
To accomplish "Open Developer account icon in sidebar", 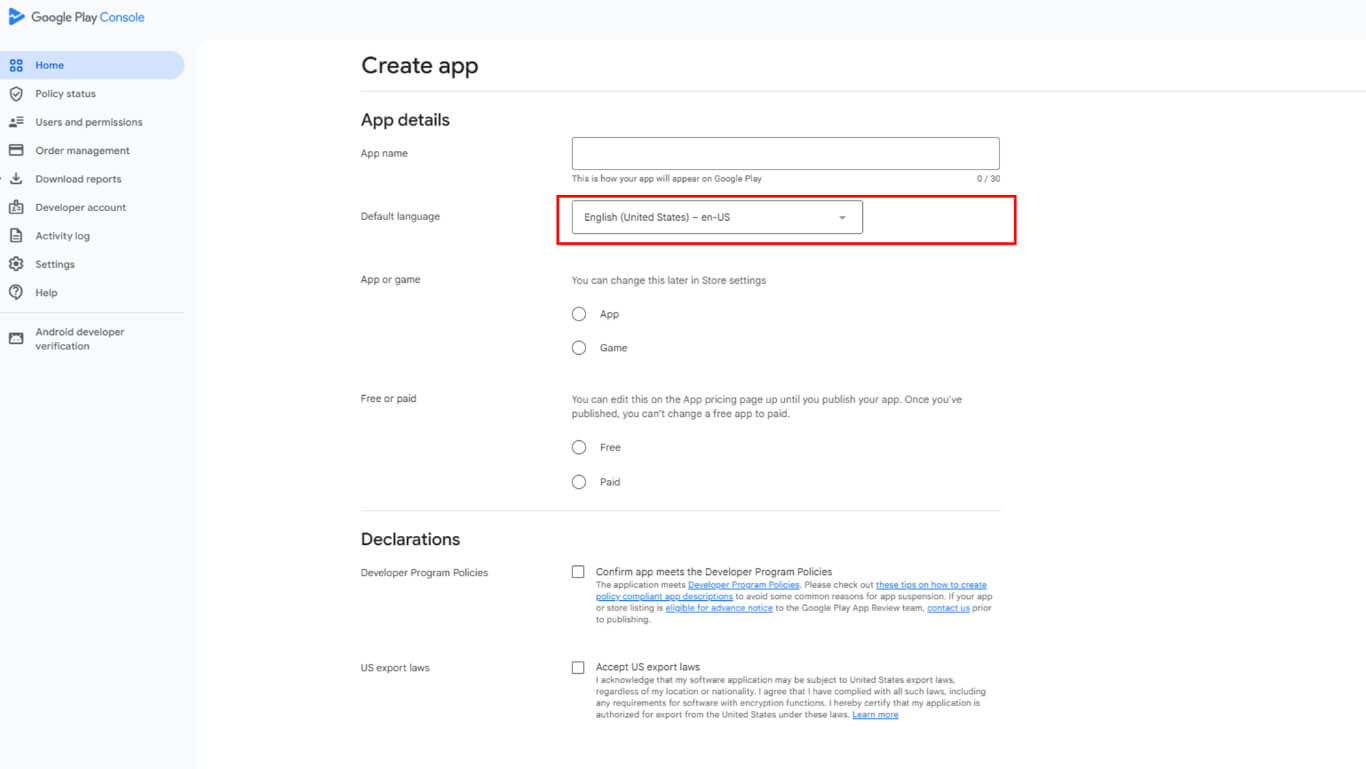I will click(16, 208).
